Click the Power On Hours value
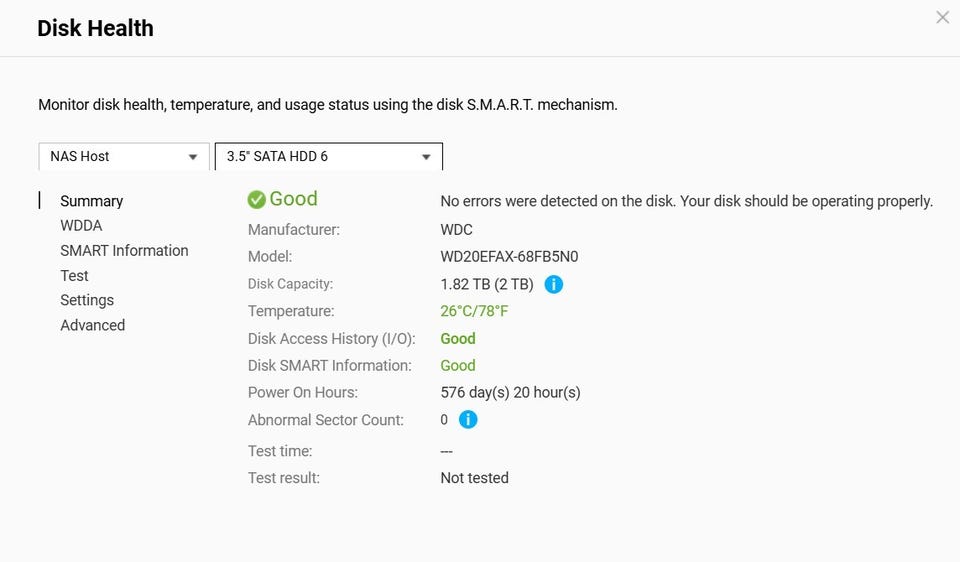The image size is (960, 562). tap(511, 392)
